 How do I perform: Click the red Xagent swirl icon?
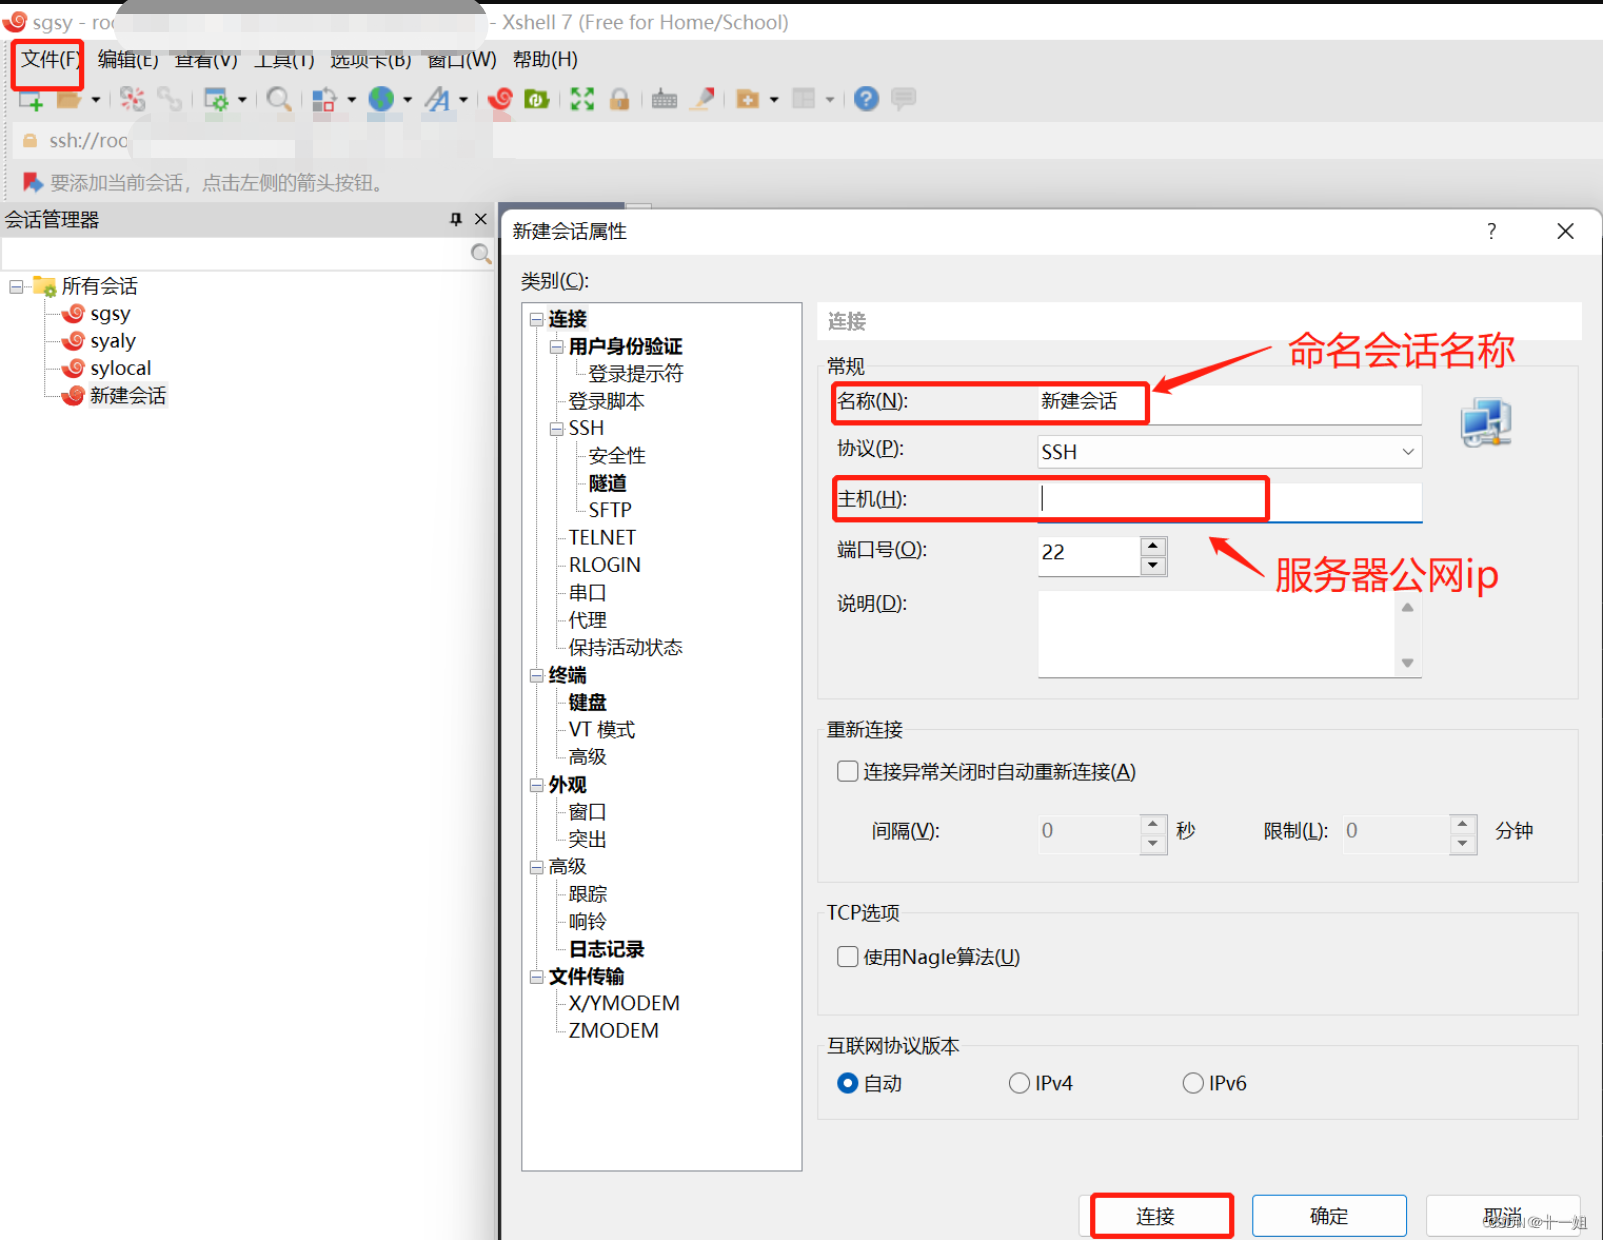(500, 99)
